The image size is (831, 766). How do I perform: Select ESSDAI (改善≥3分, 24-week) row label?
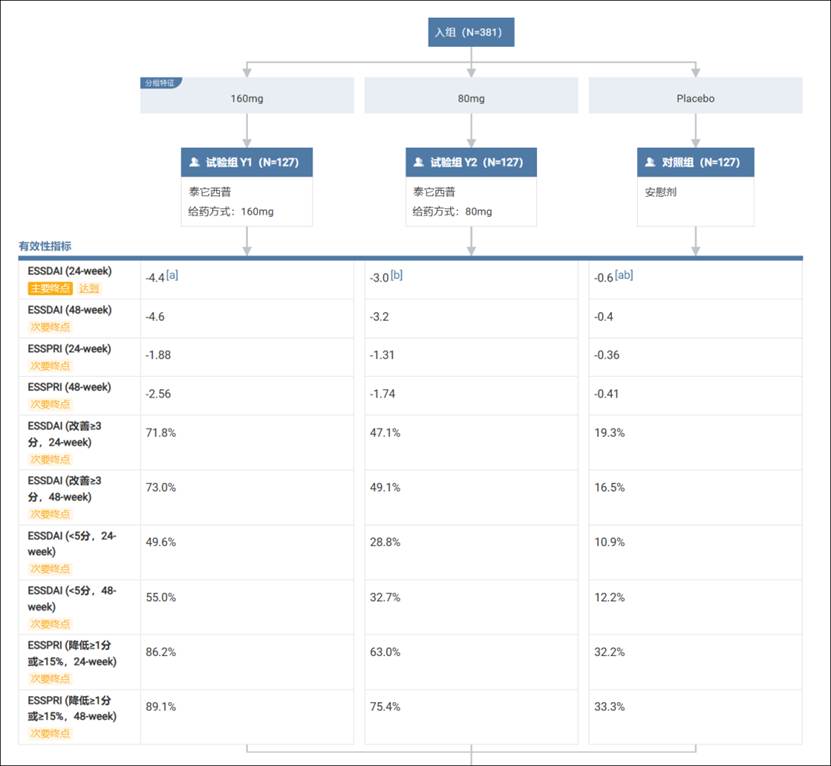pos(65,434)
